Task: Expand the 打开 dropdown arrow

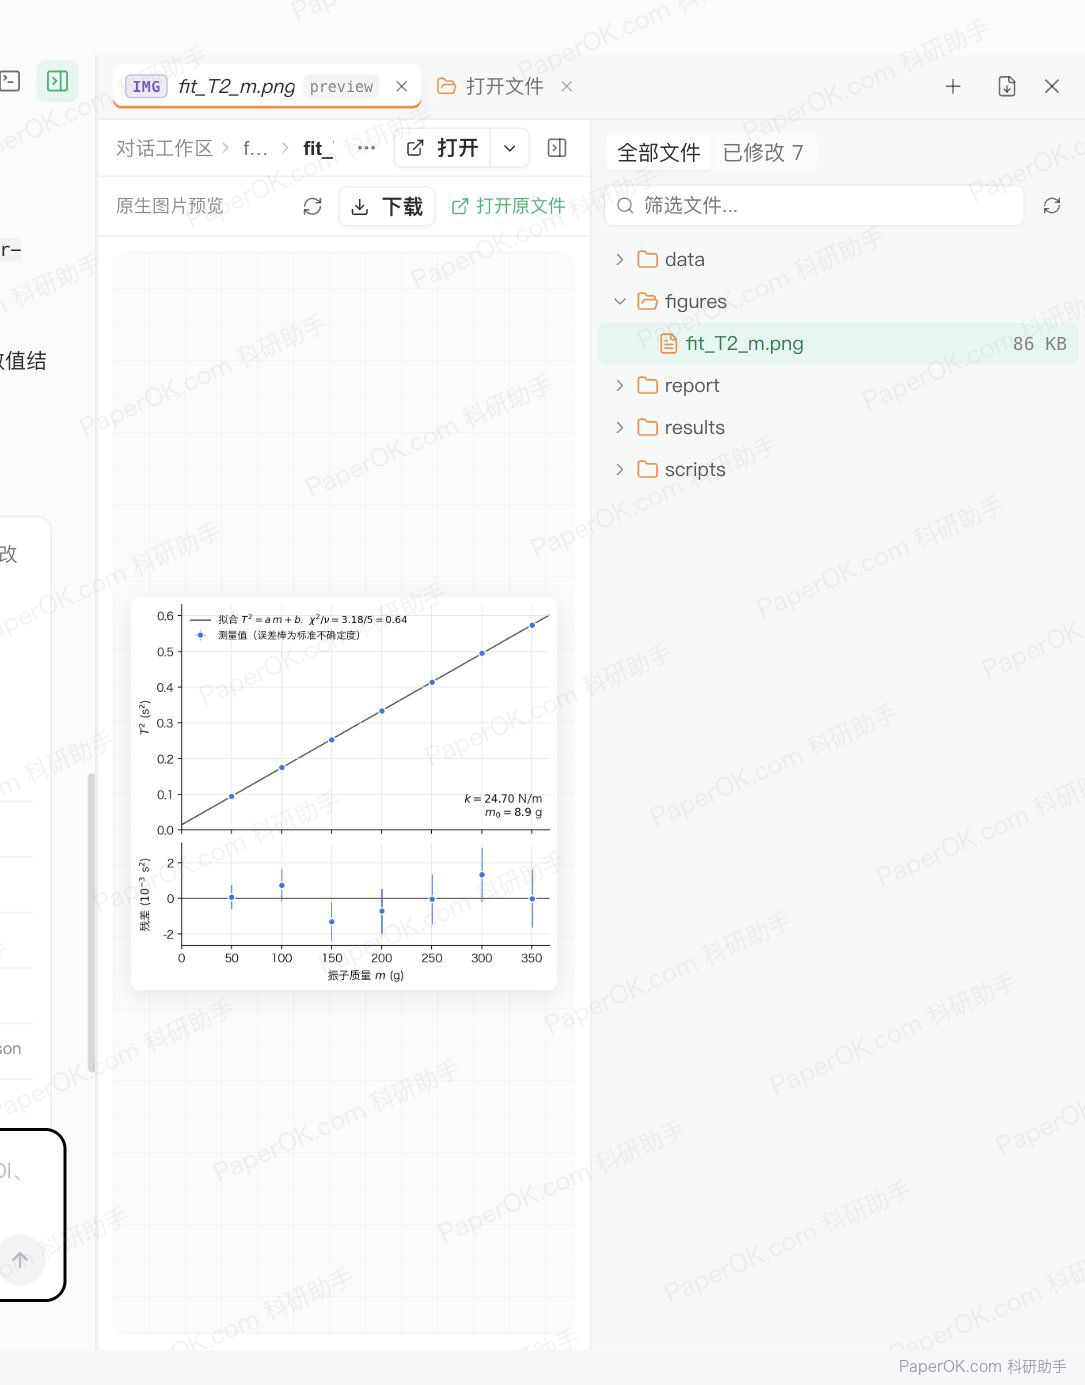Action: click(x=510, y=148)
